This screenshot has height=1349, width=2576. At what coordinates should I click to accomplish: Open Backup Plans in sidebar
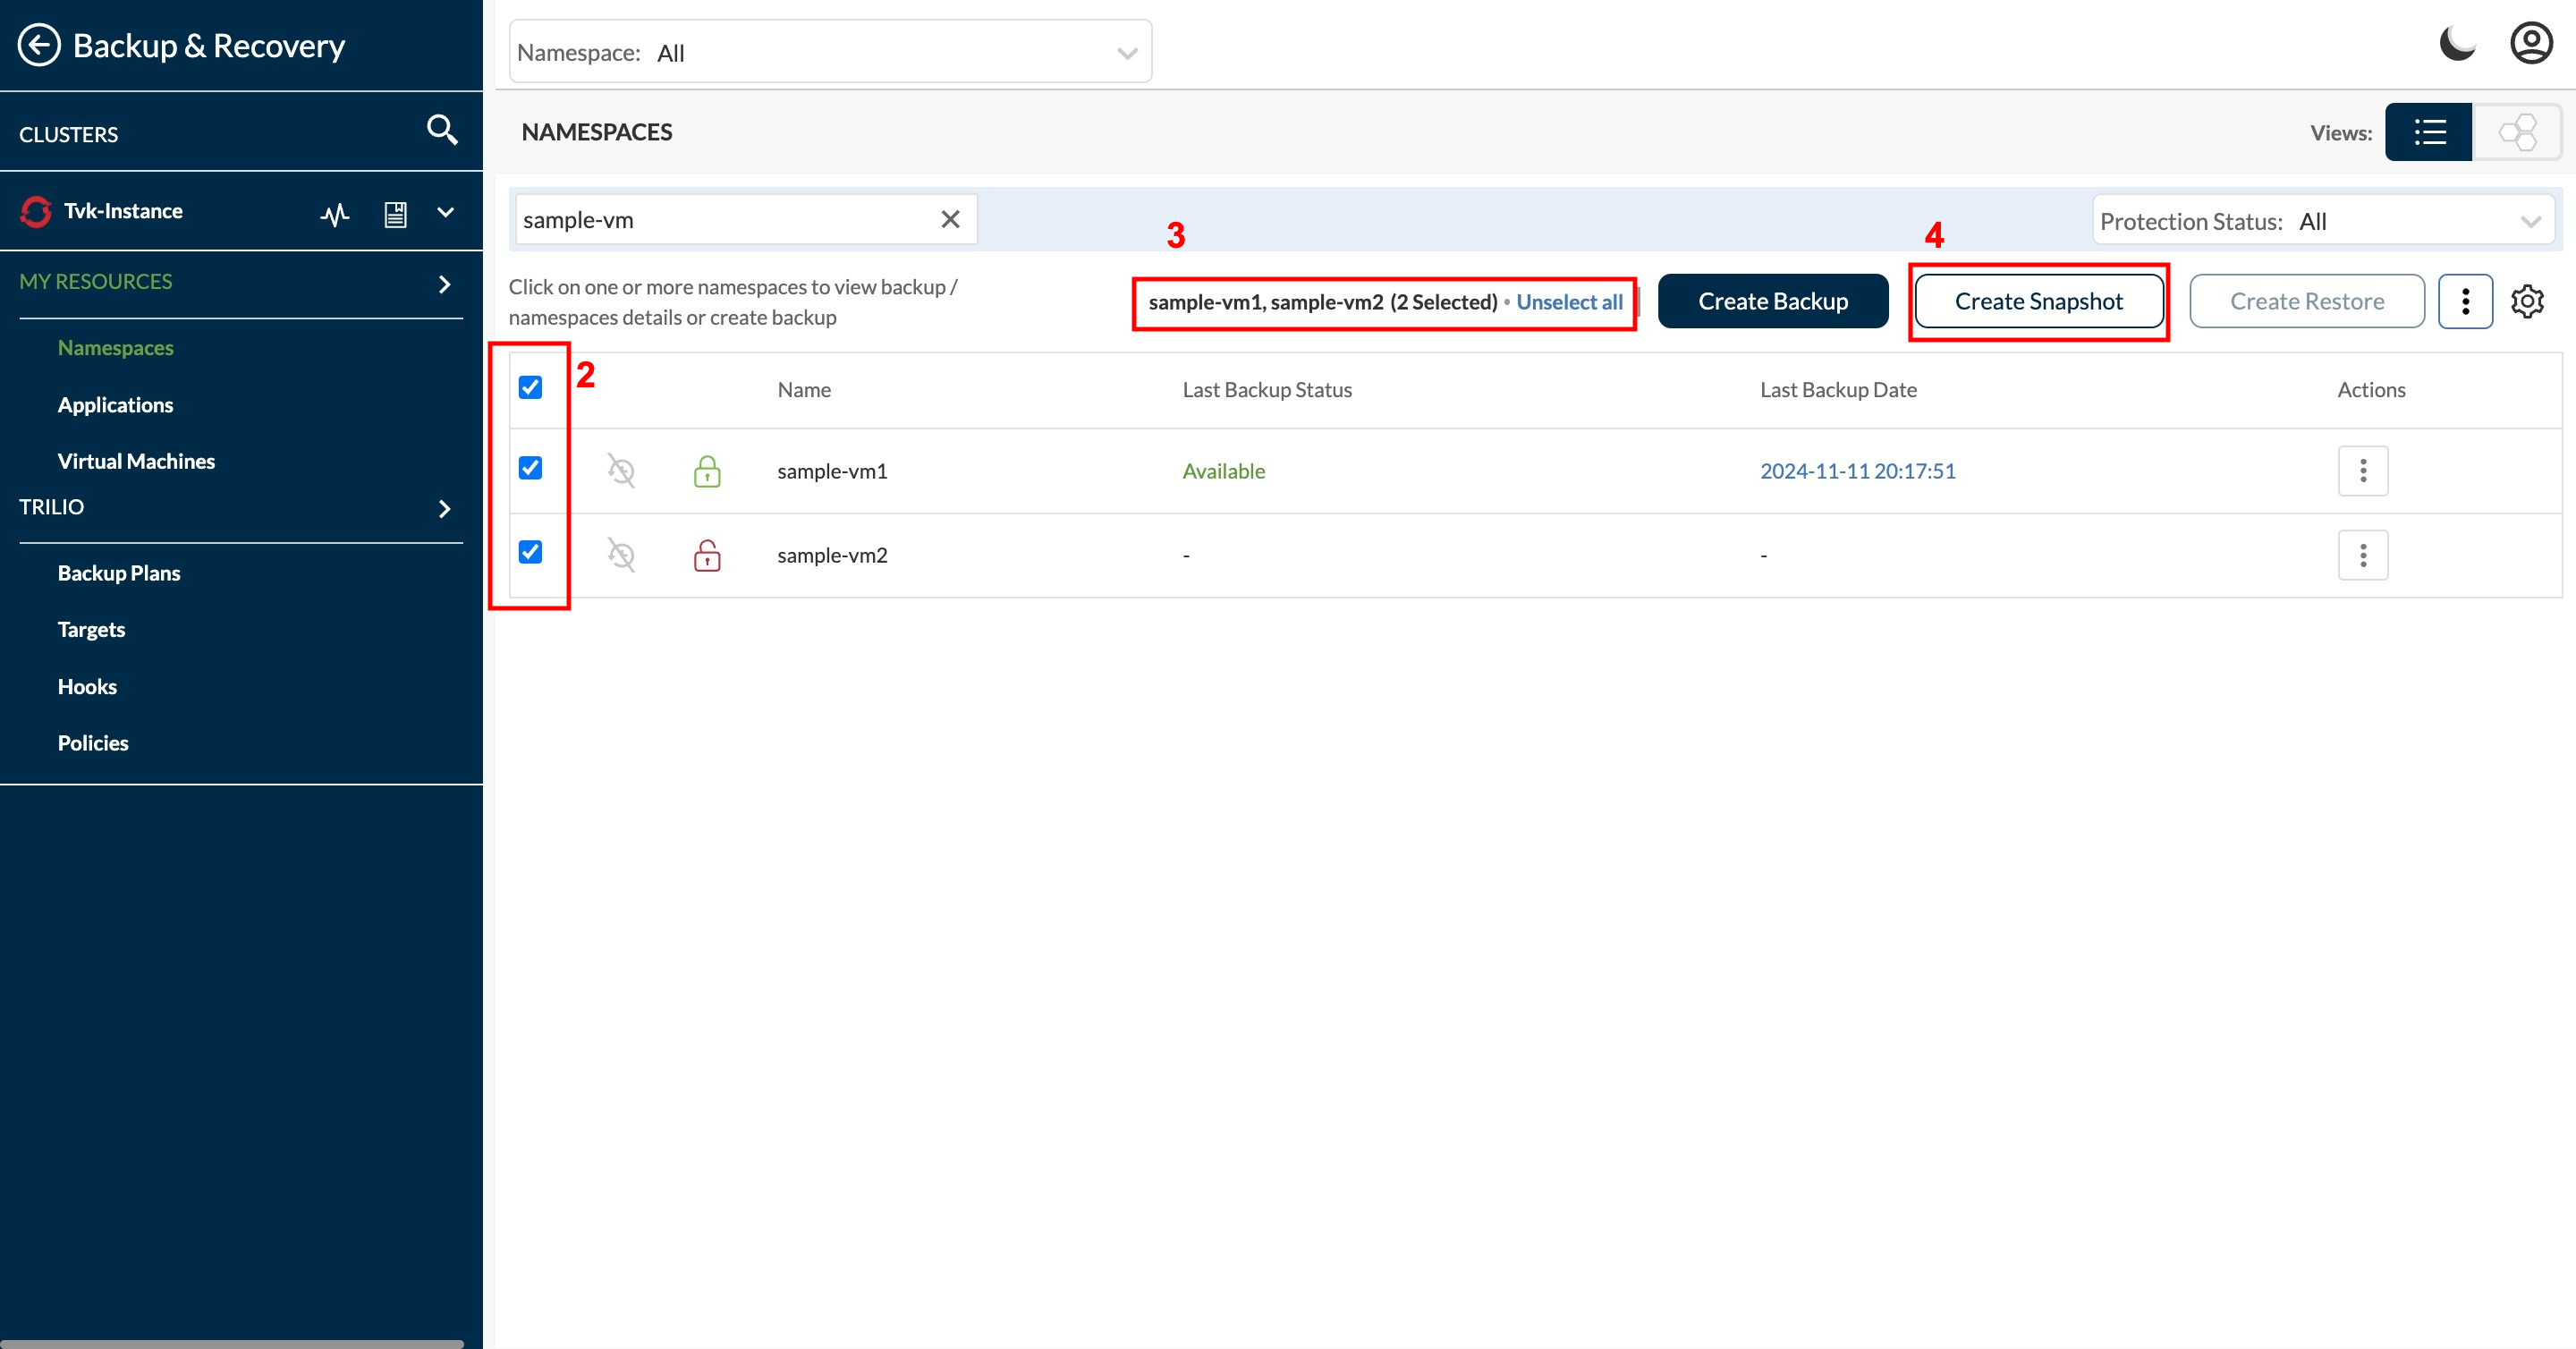click(x=119, y=573)
